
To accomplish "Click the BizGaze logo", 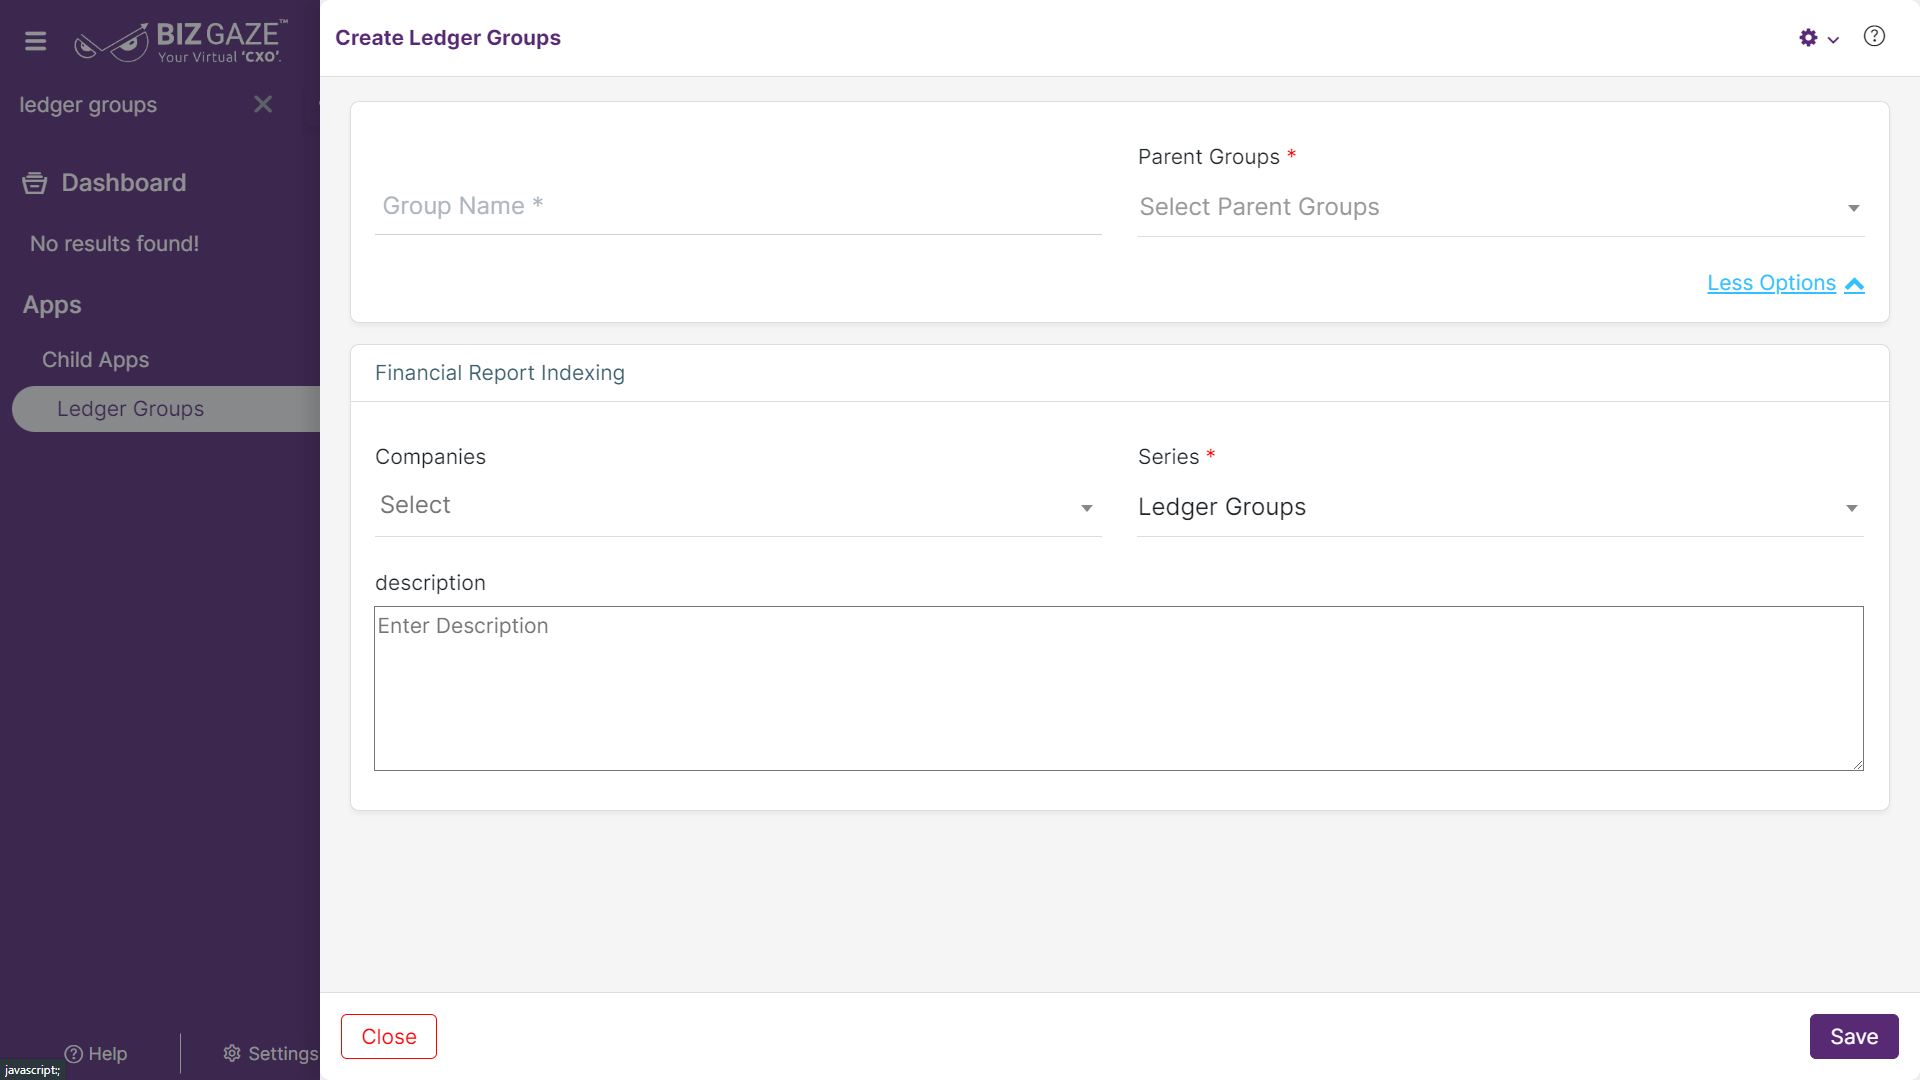I will (x=181, y=41).
